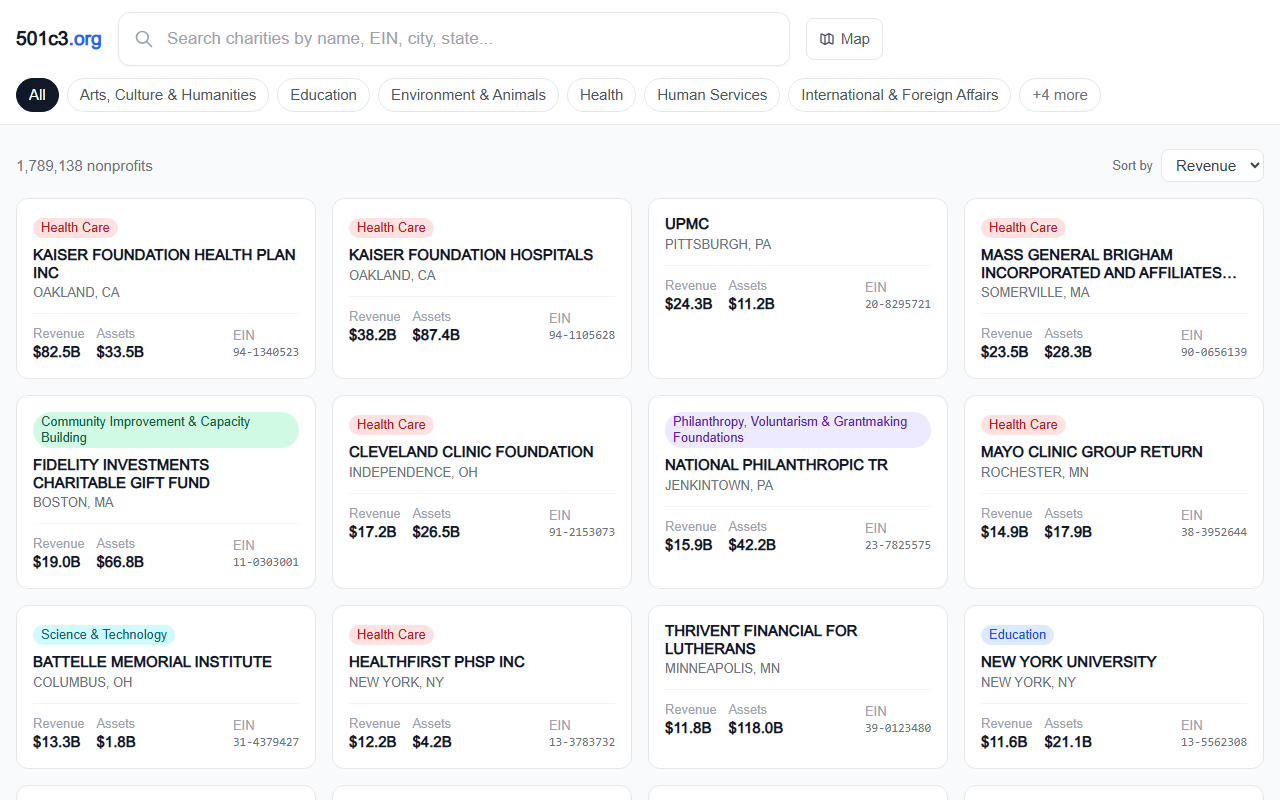
Task: Click the $82.5B revenue value
Action: [x=57, y=352]
